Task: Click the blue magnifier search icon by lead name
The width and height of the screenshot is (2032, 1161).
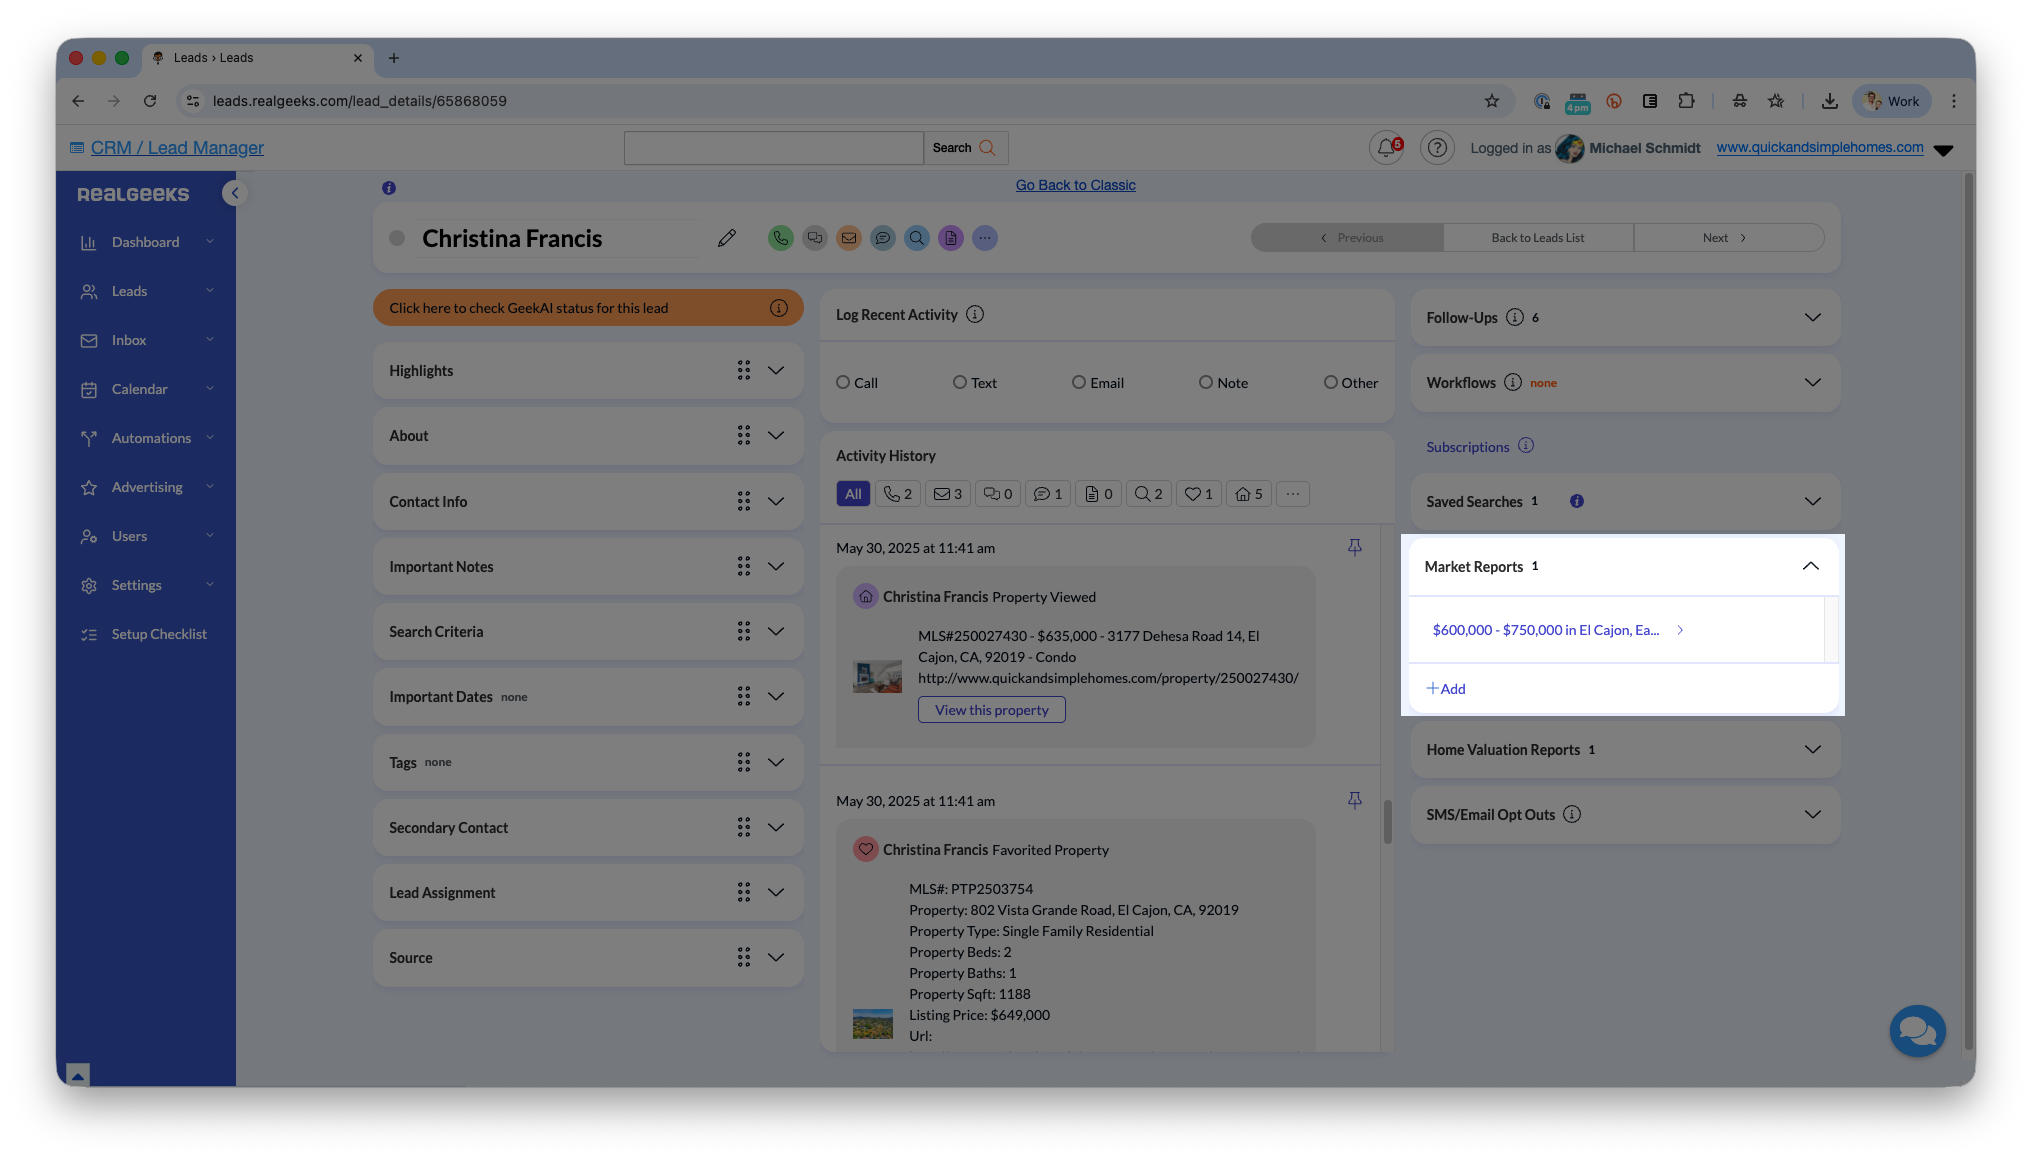Action: pos(916,238)
